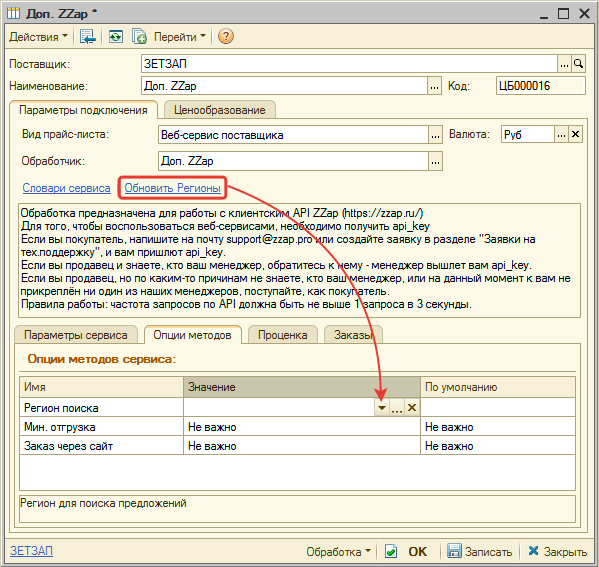Screen dimensions: 599x567
Task: Click the refresh icon in the toolbar
Action: (115, 37)
